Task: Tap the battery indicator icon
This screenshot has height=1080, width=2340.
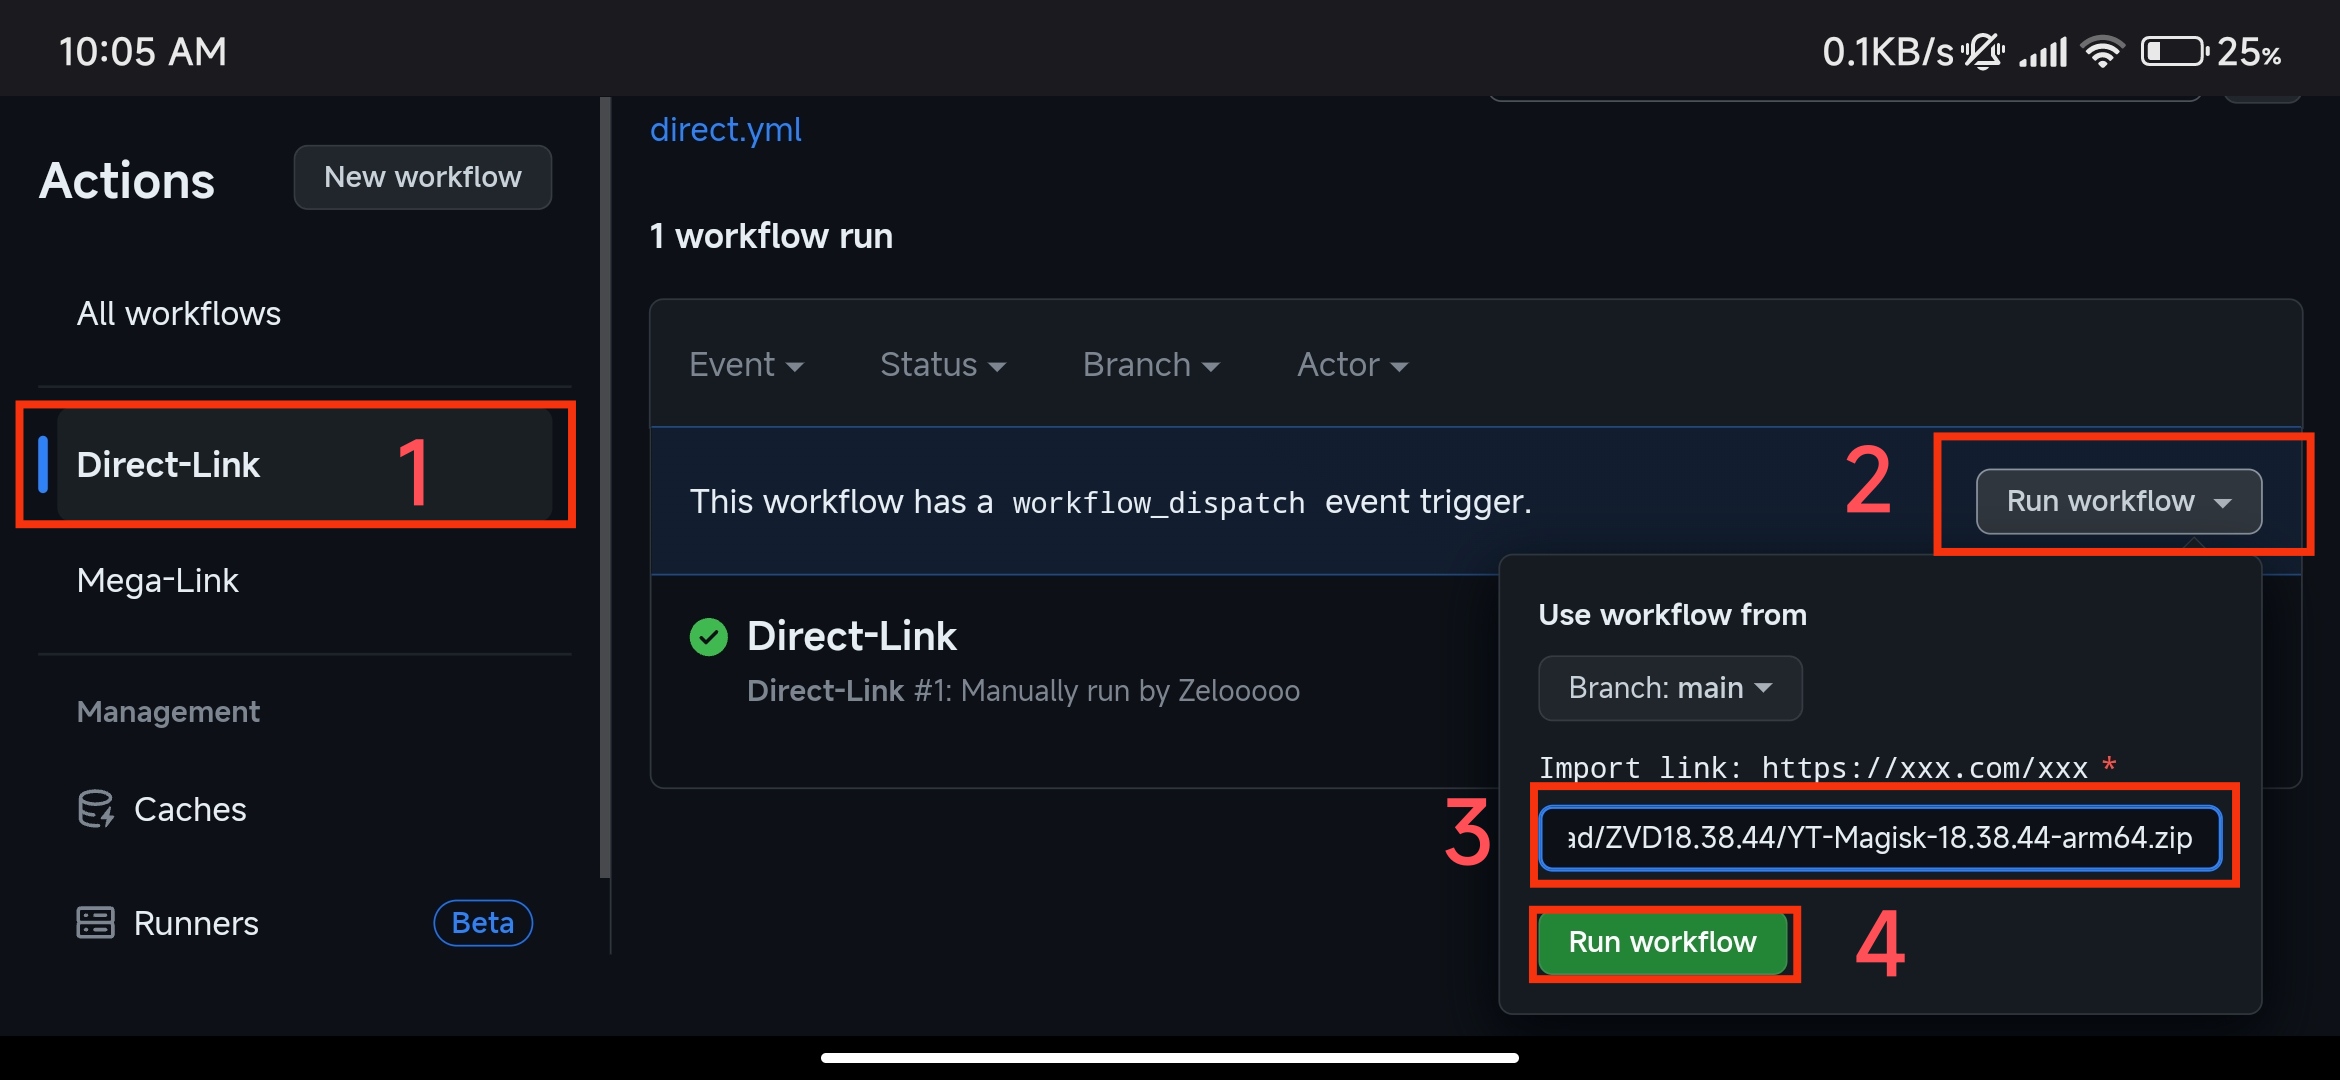Action: (x=2173, y=52)
